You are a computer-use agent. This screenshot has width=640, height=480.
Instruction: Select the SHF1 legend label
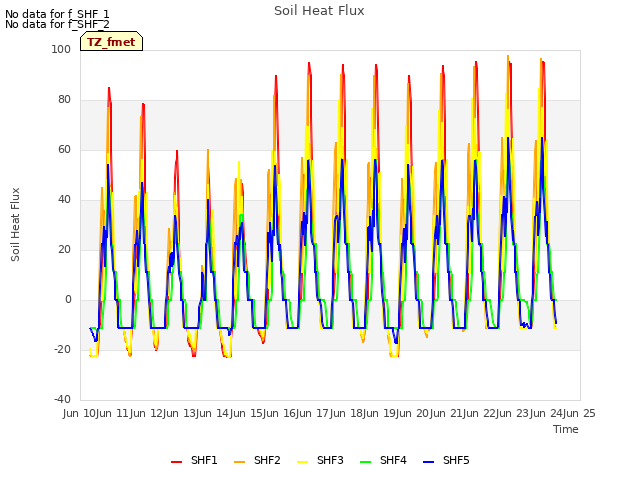pos(204,460)
